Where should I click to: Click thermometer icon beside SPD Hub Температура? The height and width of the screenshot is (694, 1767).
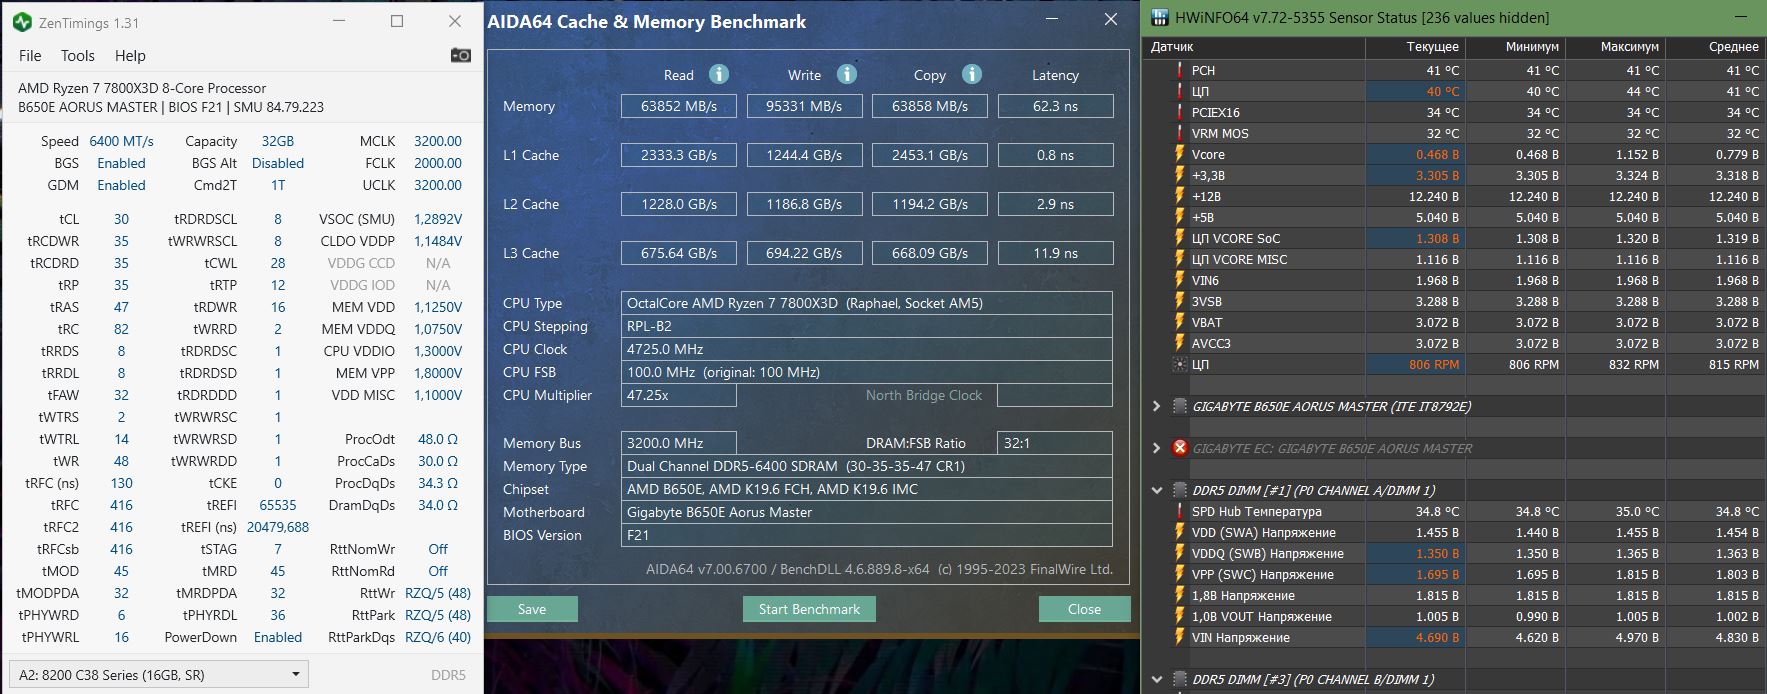[1180, 511]
